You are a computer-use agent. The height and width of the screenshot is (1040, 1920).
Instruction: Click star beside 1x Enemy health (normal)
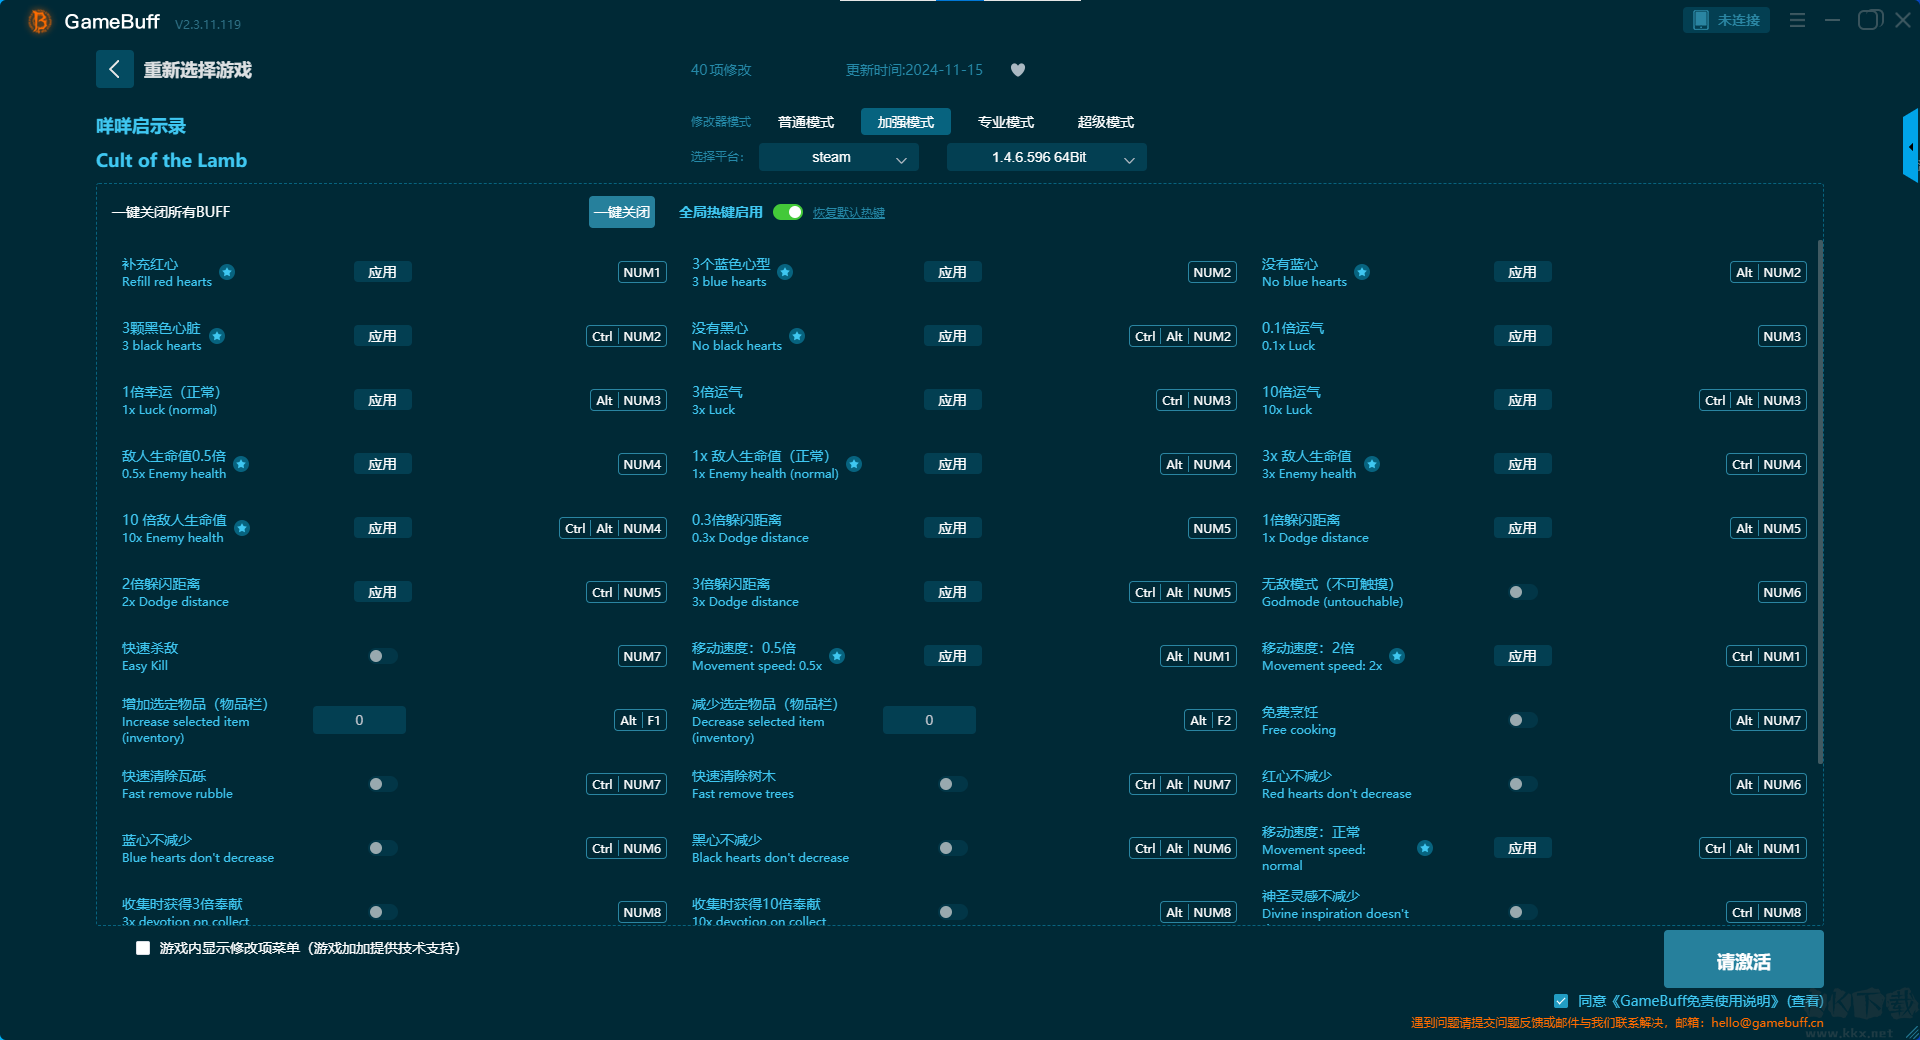tap(854, 464)
